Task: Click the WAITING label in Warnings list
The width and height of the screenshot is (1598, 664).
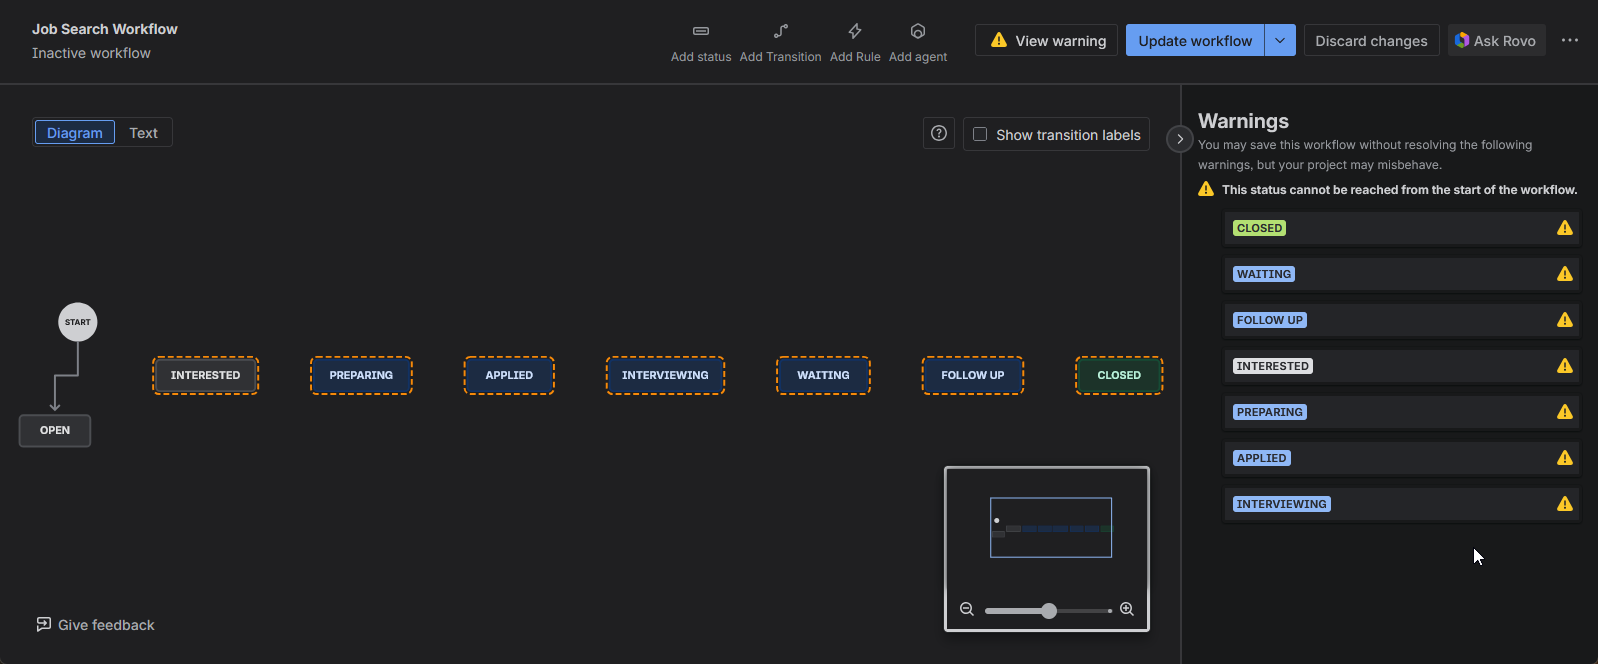Action: click(x=1264, y=274)
